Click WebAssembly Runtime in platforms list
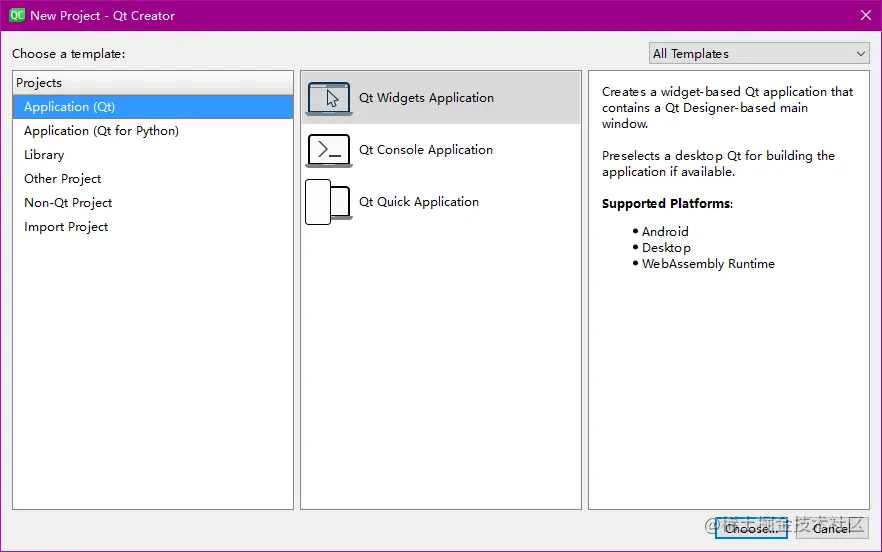This screenshot has width=882, height=552. (708, 264)
